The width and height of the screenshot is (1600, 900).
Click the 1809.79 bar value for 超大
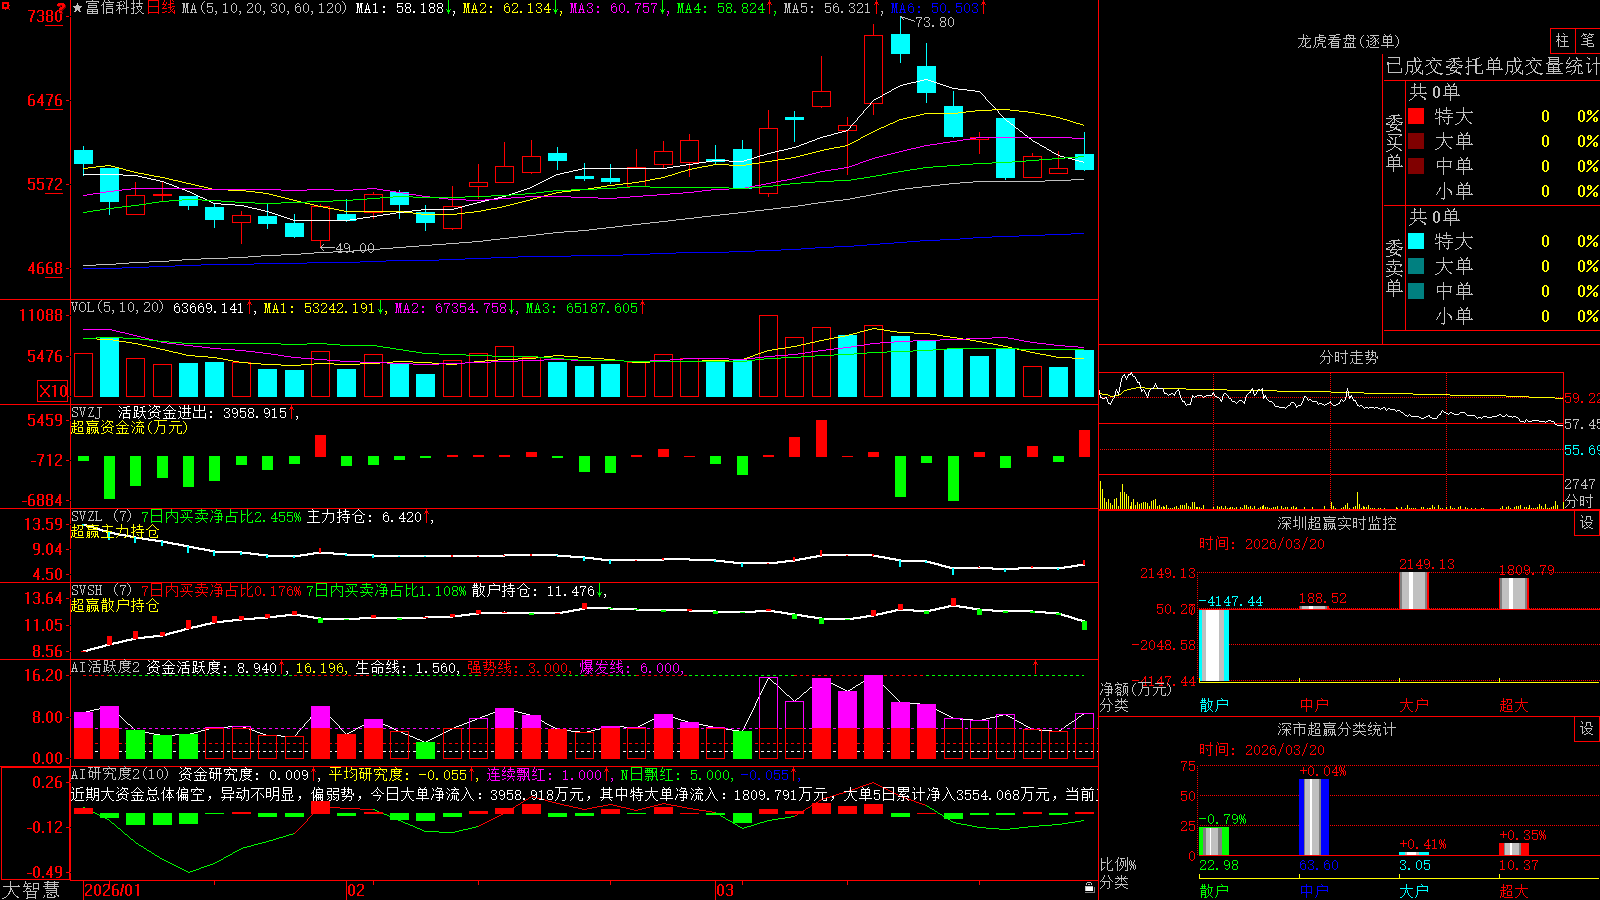point(1527,570)
